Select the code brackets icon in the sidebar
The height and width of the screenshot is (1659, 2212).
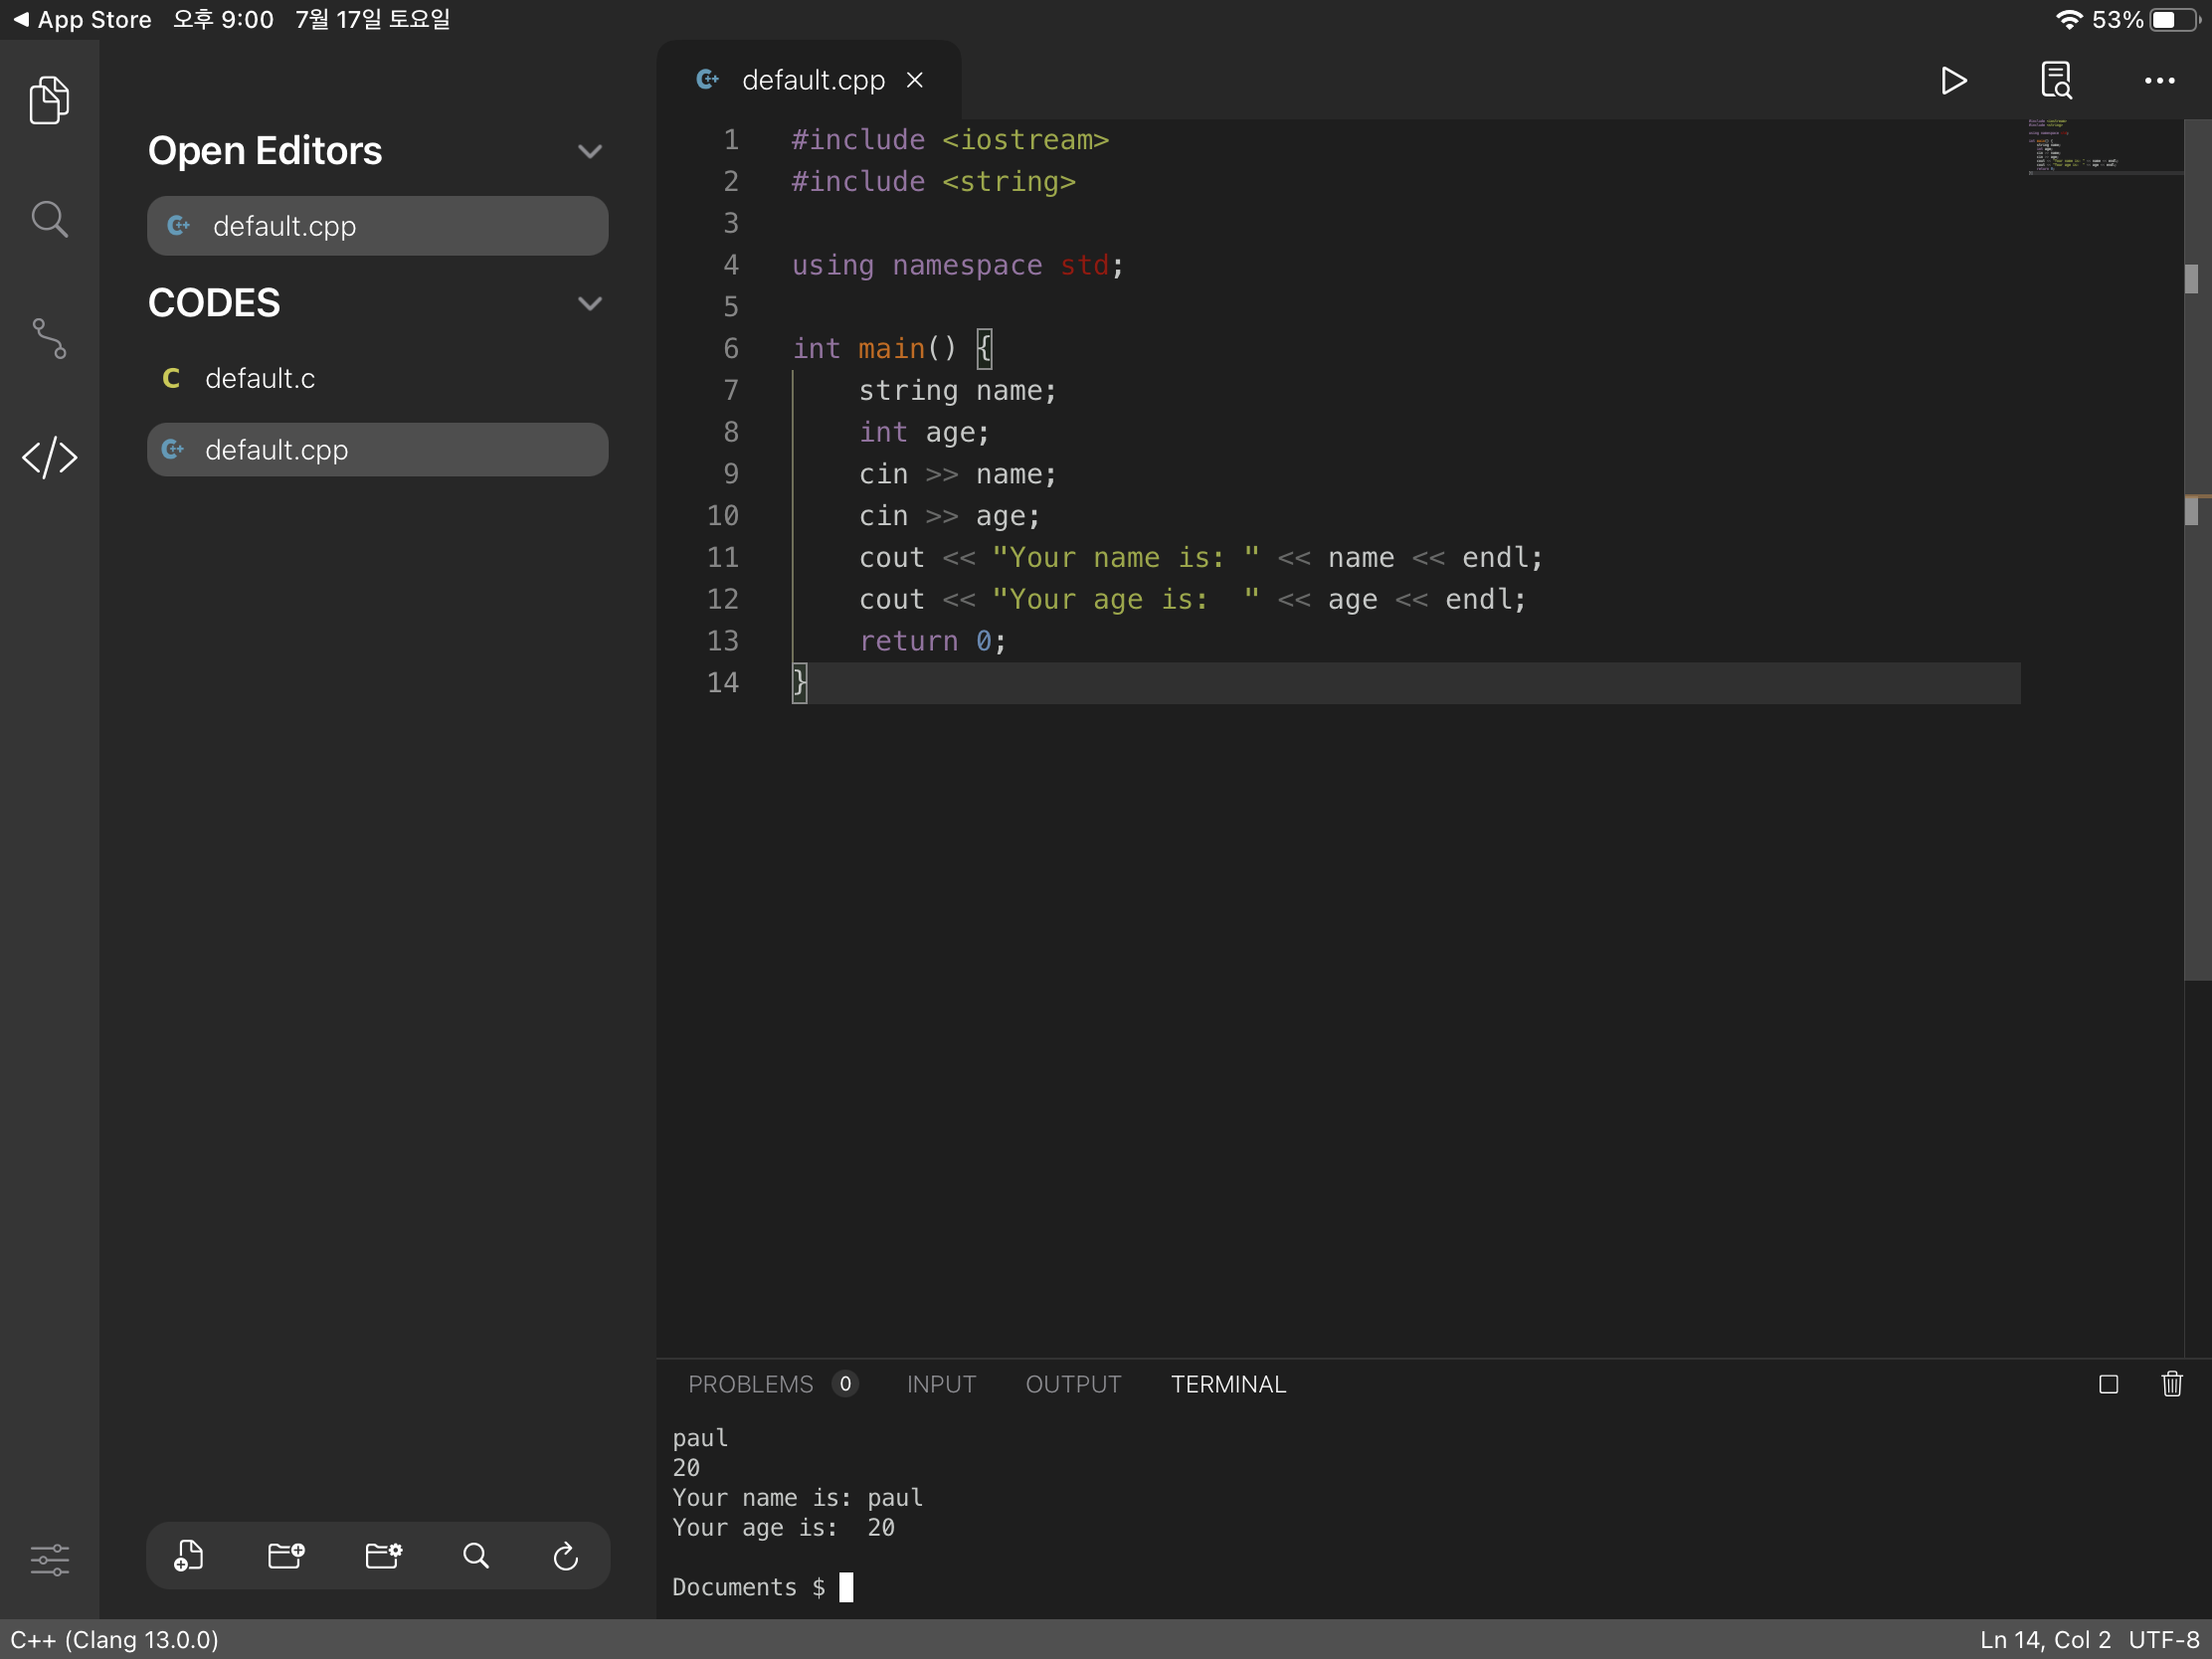(x=49, y=458)
